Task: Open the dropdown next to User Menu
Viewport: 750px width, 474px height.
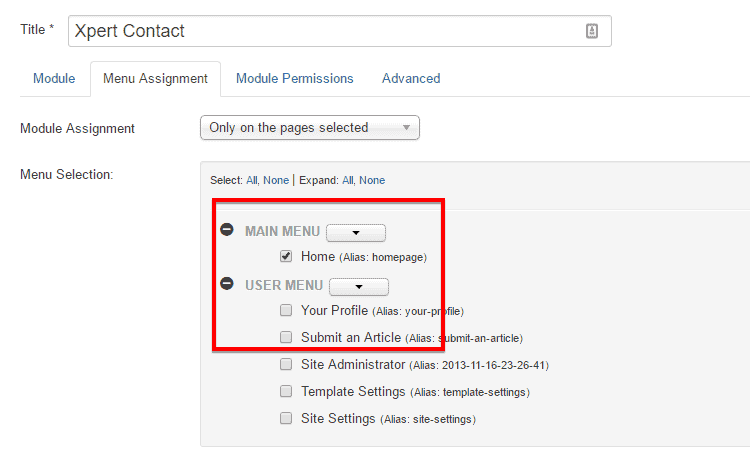Action: 359,287
